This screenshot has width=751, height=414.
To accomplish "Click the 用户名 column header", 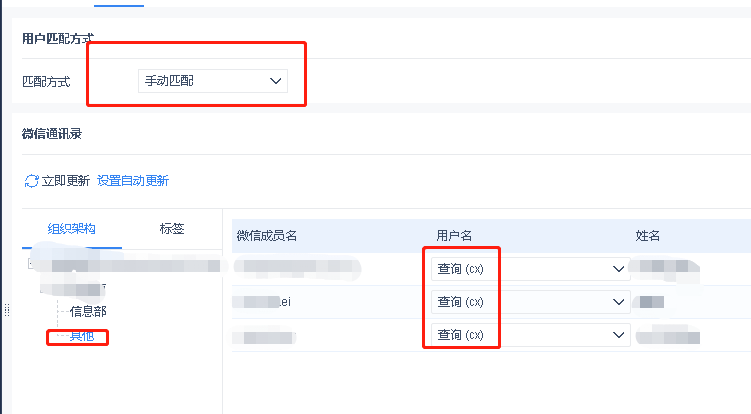I will coord(454,236).
